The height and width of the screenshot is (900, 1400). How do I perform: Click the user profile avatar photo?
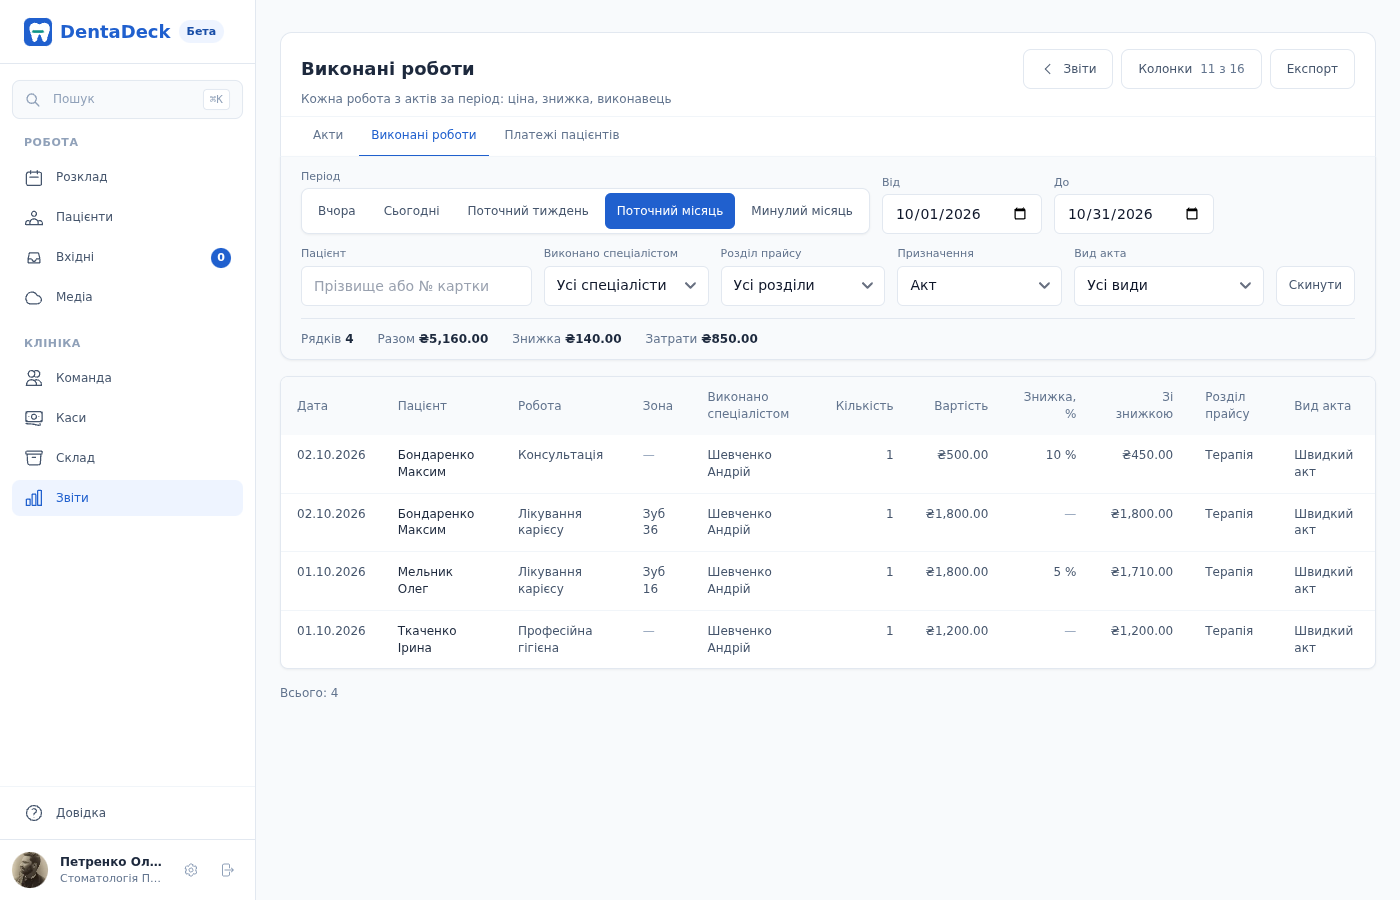(30, 870)
